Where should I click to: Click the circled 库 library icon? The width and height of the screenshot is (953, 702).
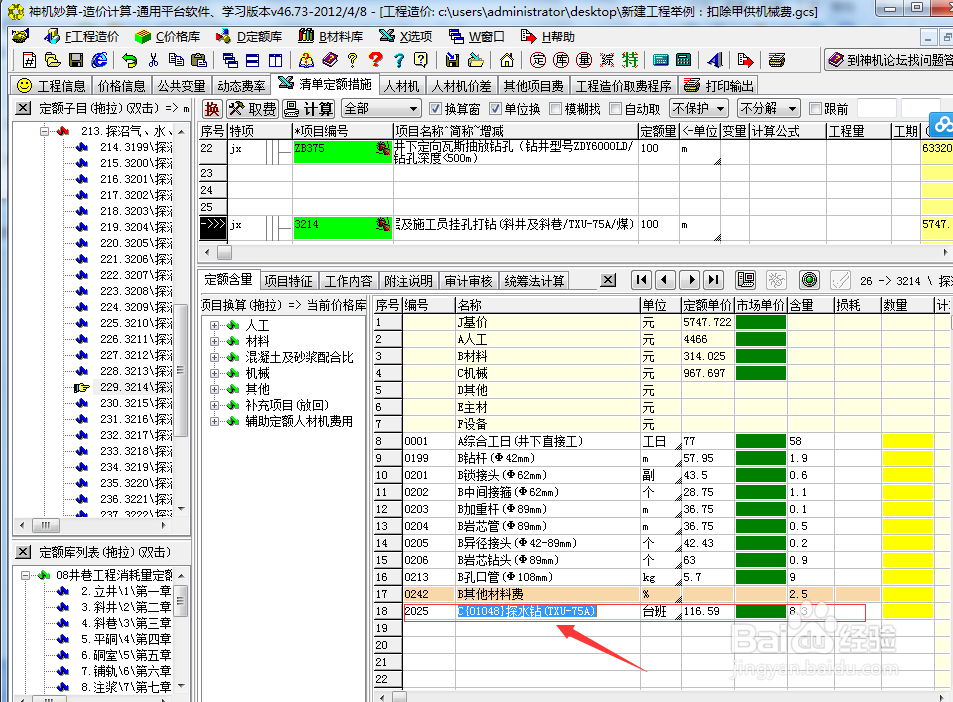(x=561, y=60)
